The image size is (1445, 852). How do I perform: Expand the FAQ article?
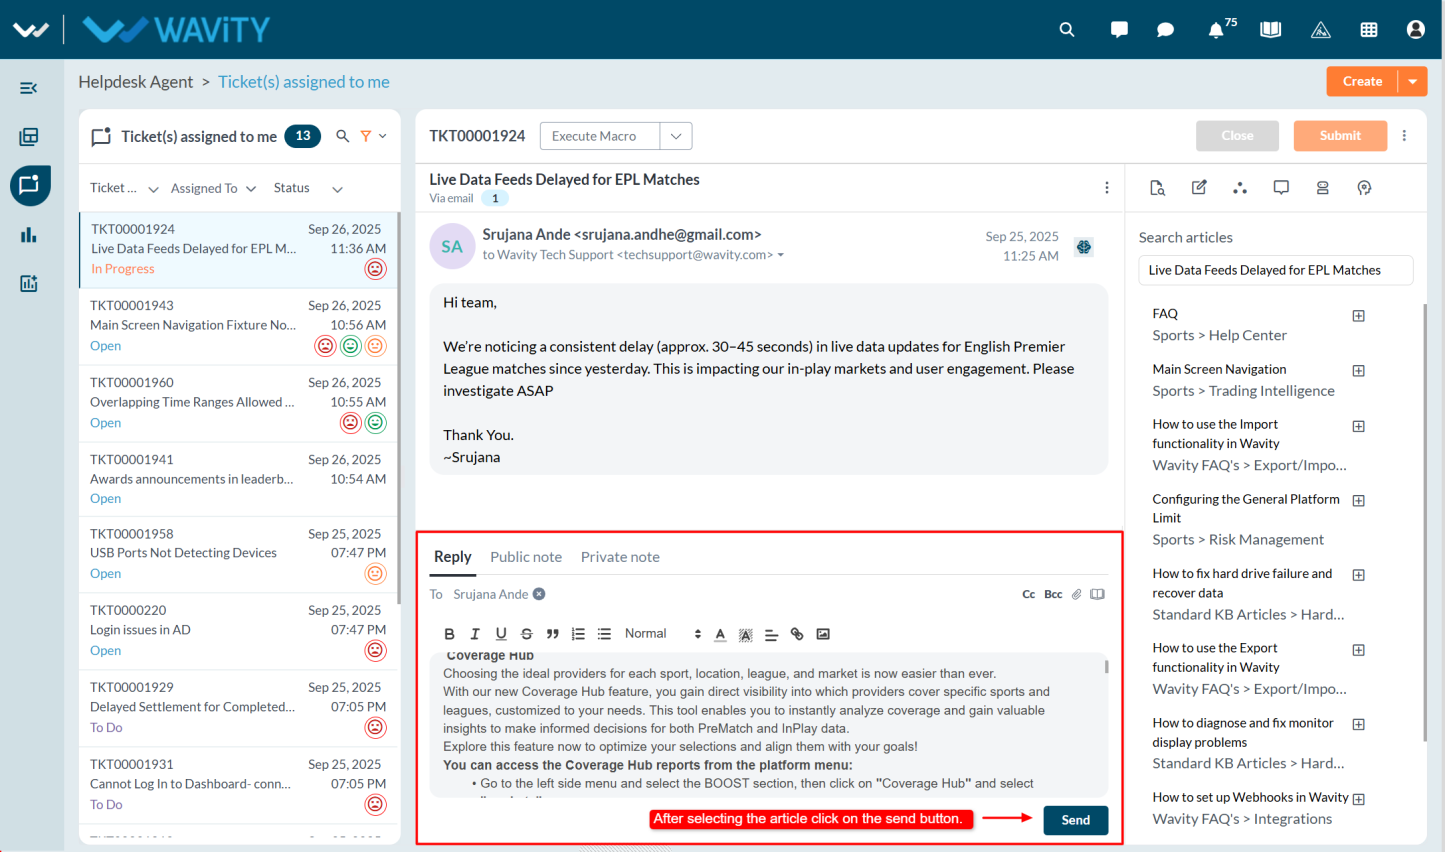pos(1358,316)
